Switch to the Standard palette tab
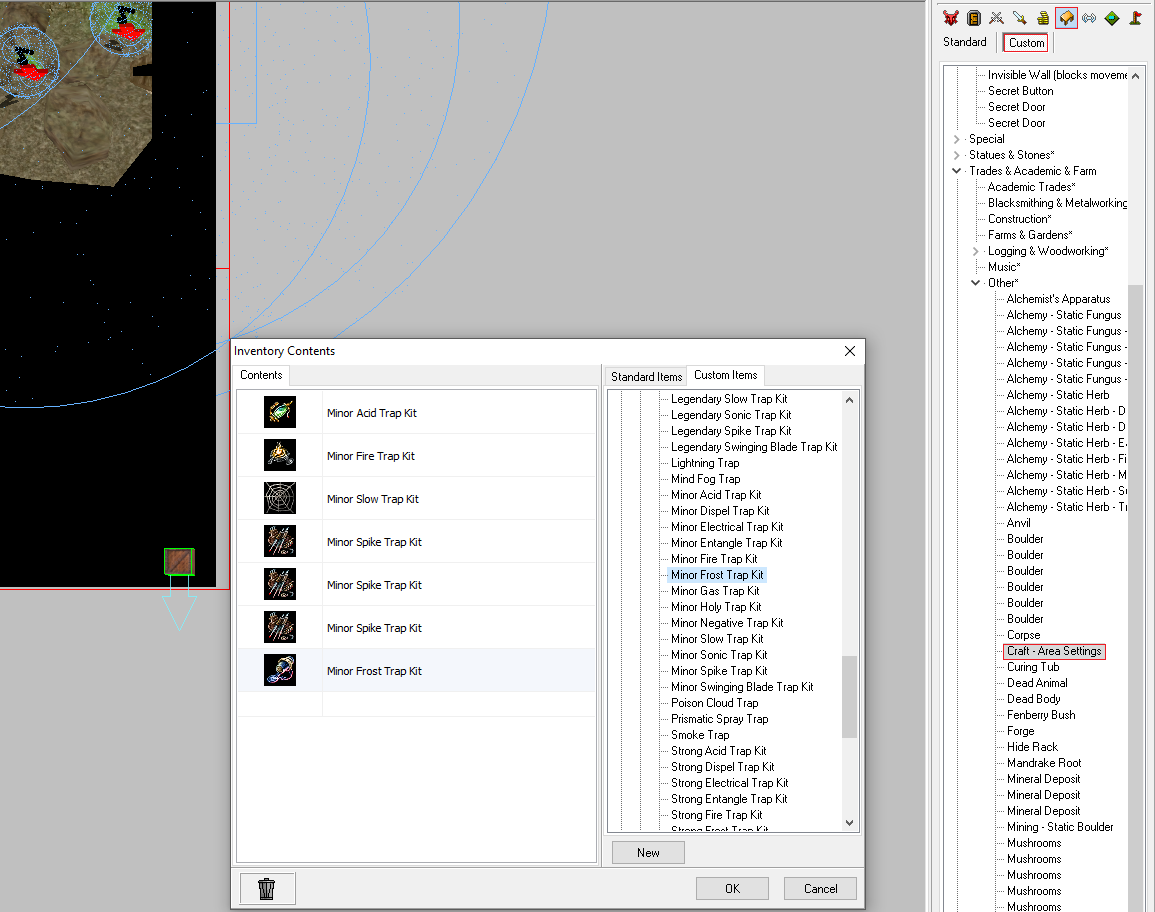The height and width of the screenshot is (912, 1155). click(965, 42)
